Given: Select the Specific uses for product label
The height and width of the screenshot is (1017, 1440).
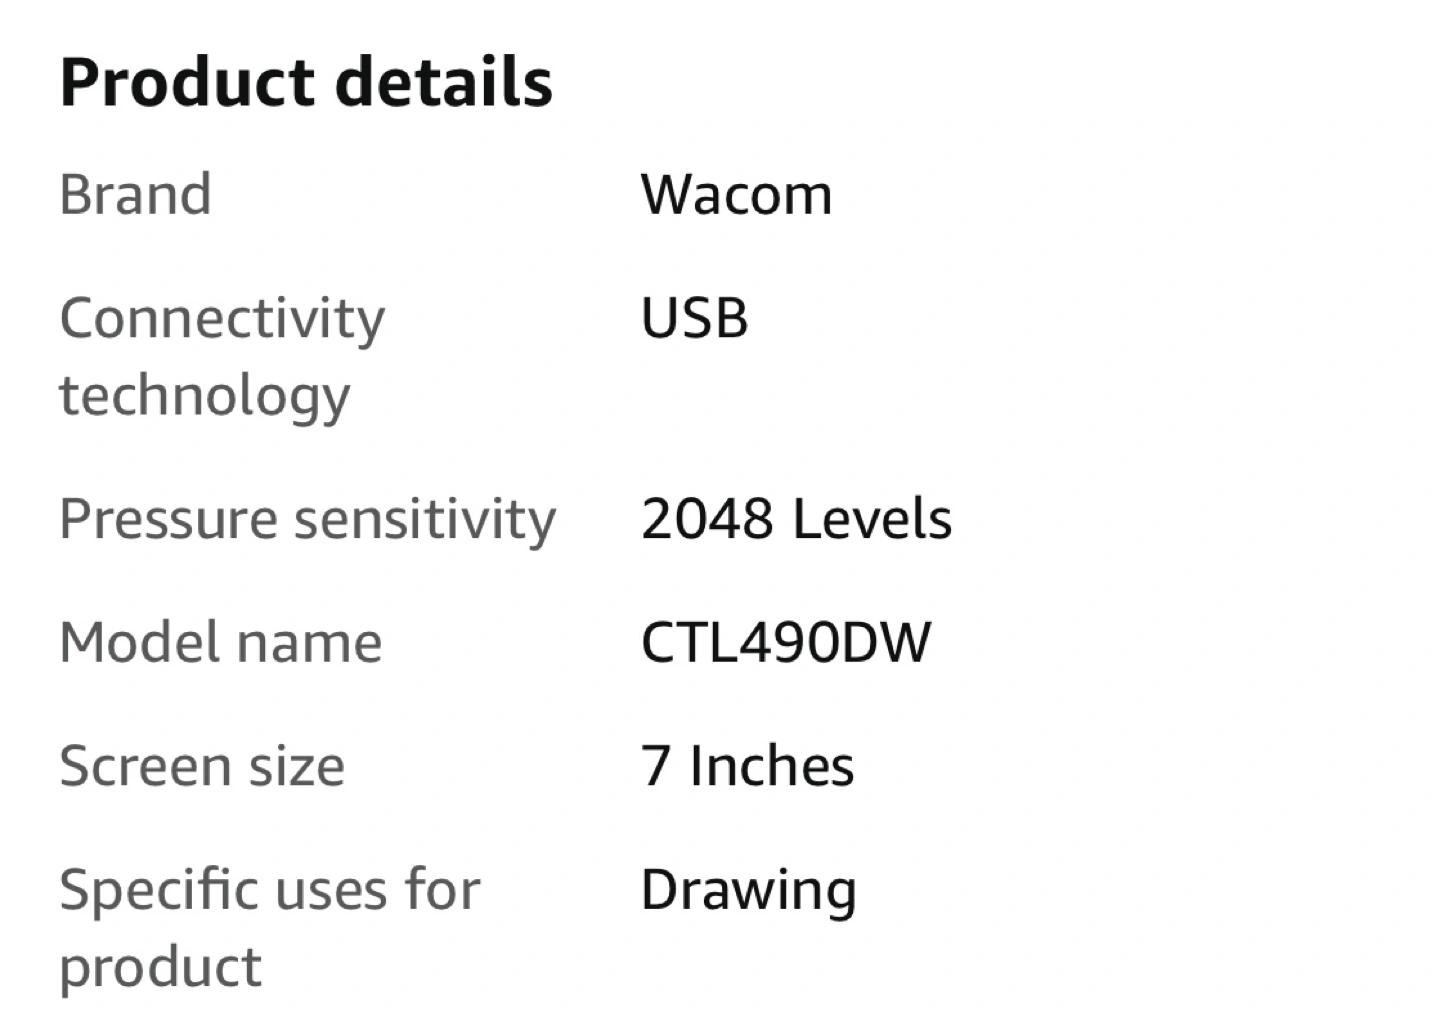Looking at the screenshot, I should coord(270,928).
